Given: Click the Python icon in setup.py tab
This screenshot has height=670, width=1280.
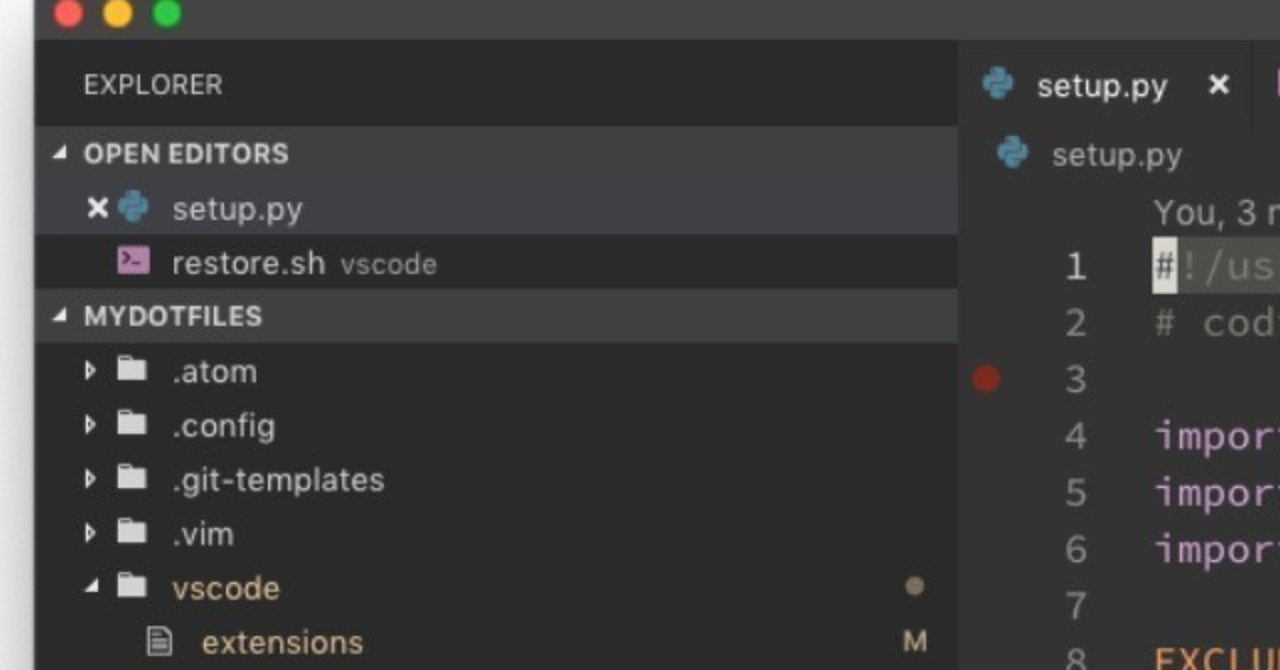Looking at the screenshot, I should [998, 84].
